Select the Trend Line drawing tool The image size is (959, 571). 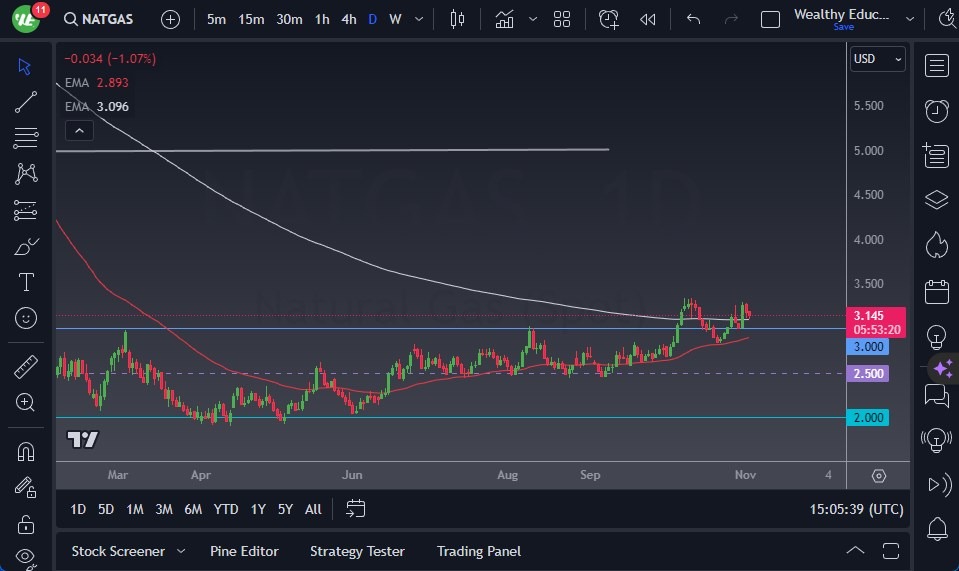pyautogui.click(x=26, y=102)
